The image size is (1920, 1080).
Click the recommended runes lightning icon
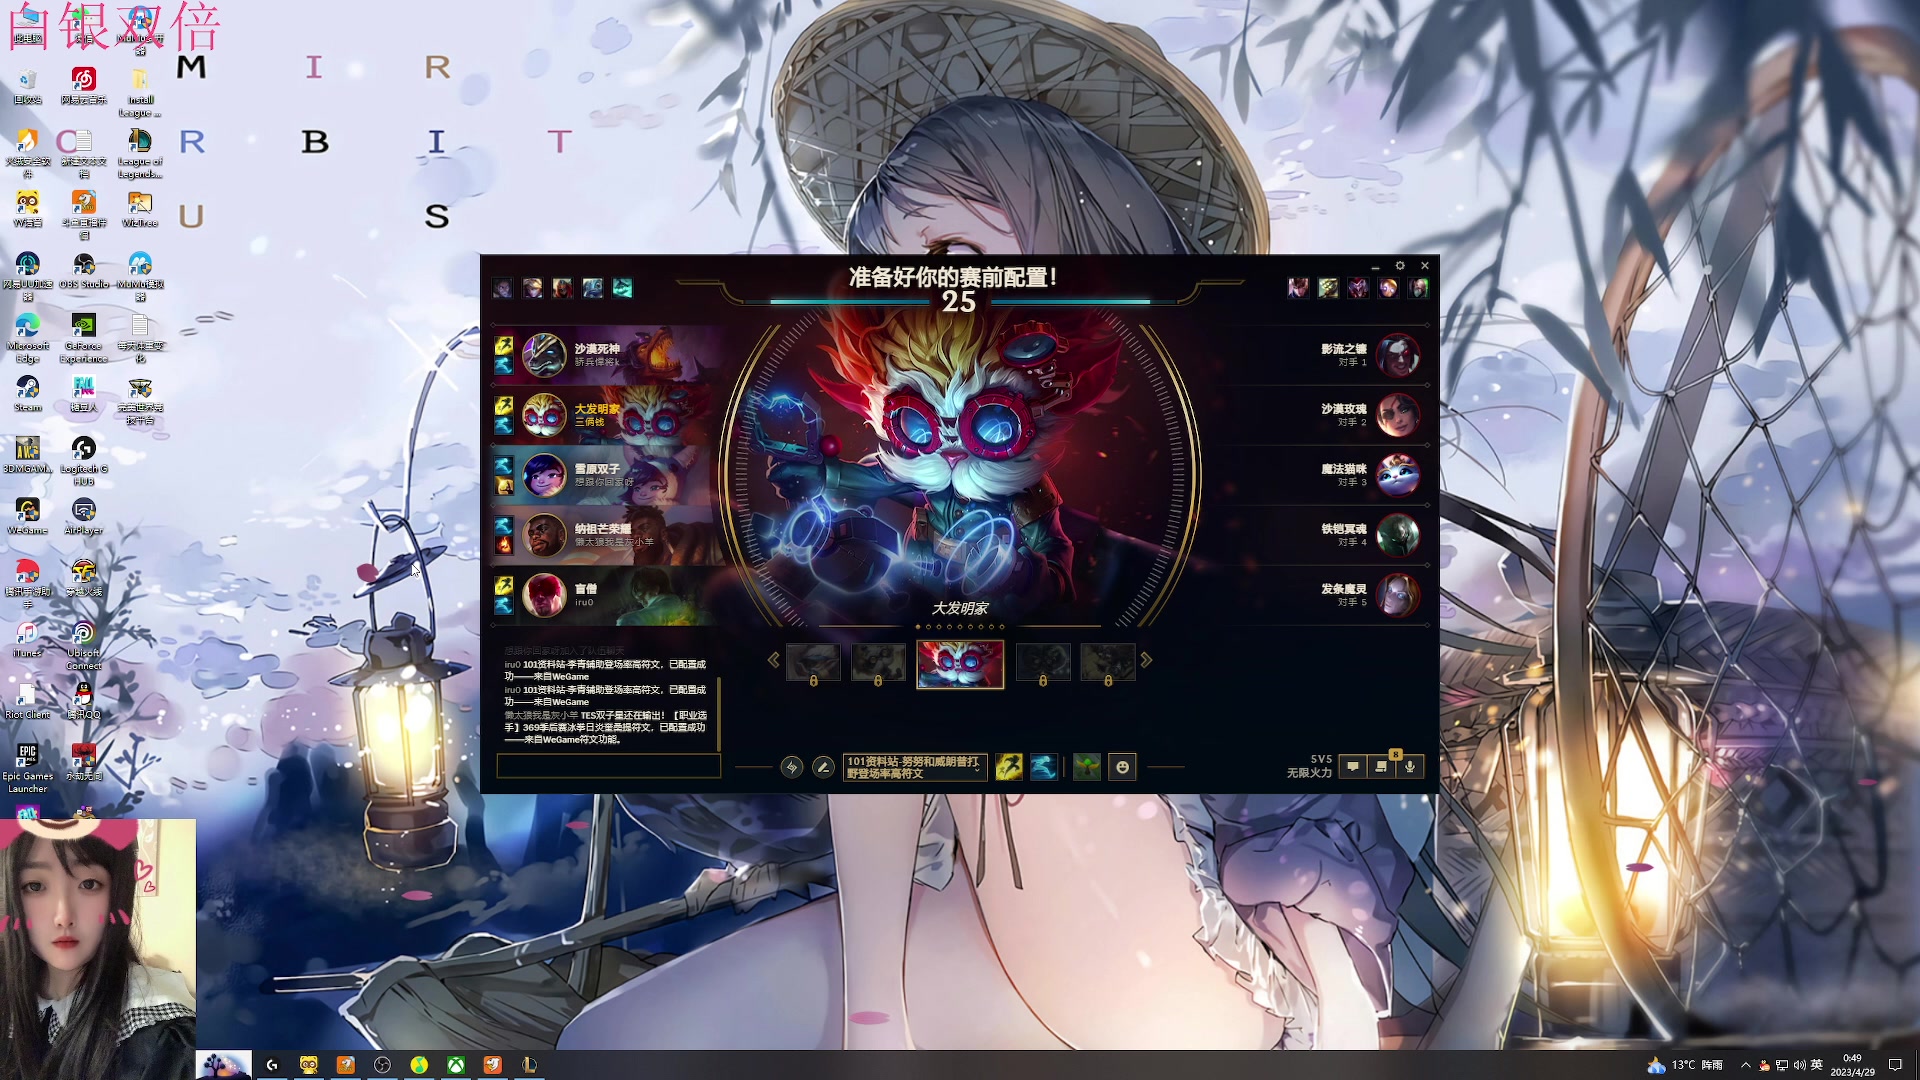coord(791,767)
